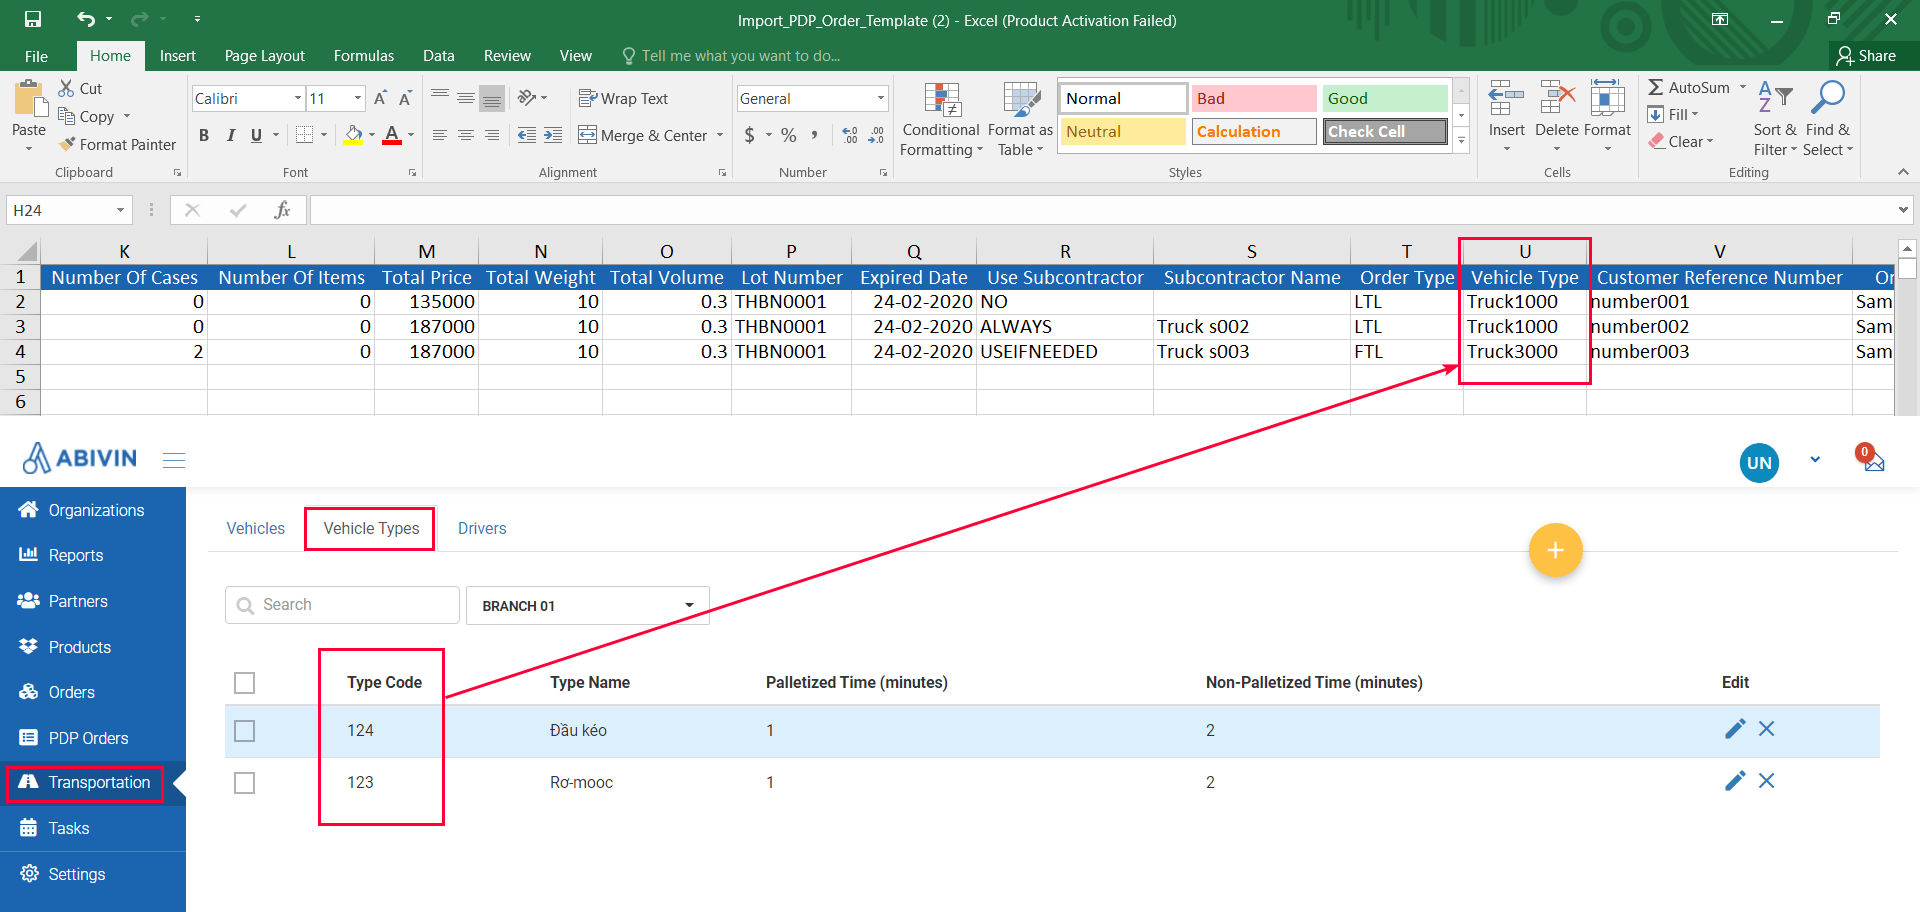Apply the Bad cell style swatch
The image size is (1920, 912).
tap(1254, 98)
